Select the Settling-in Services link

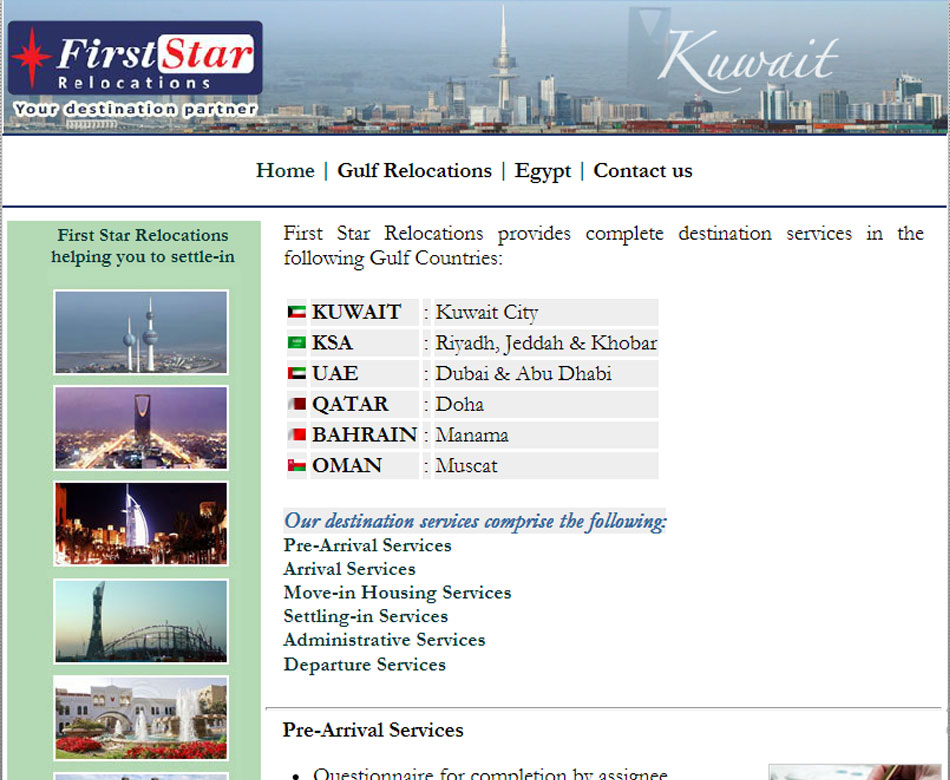tap(366, 616)
